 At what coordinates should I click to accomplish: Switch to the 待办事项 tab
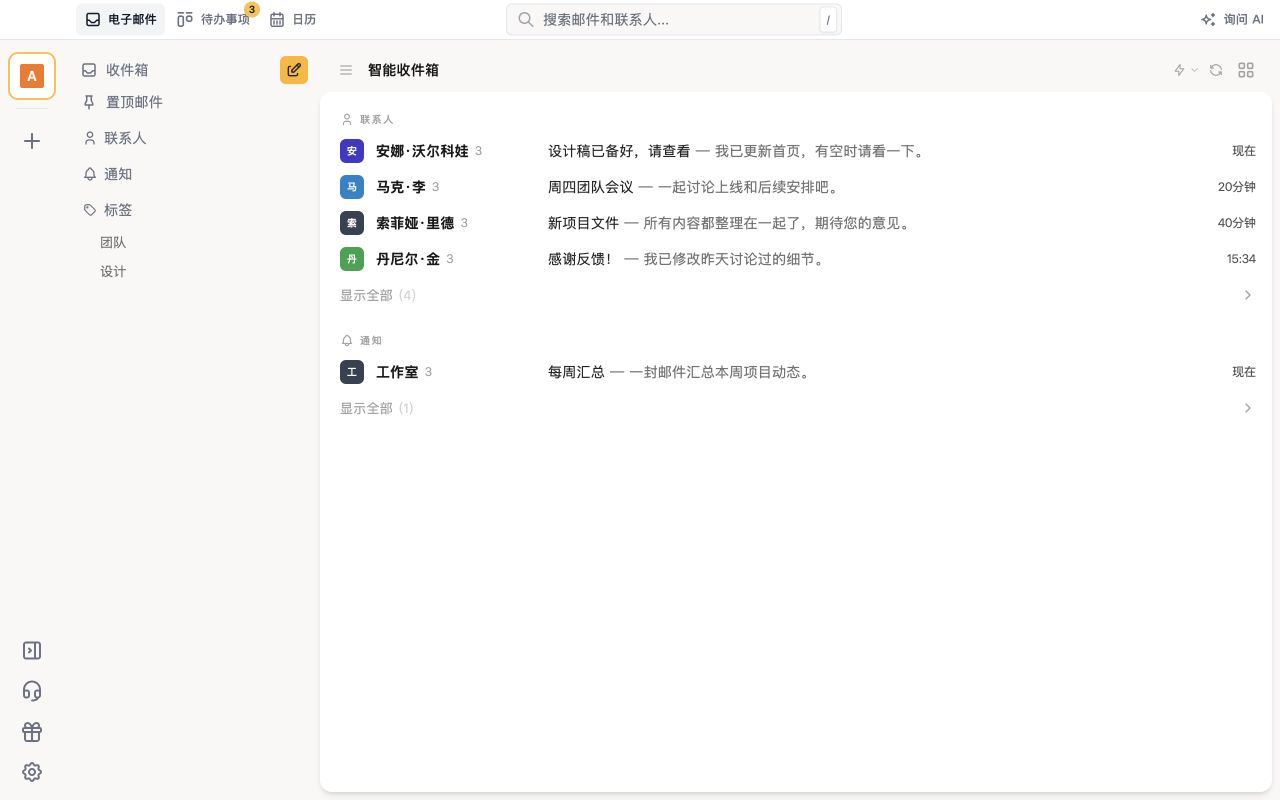(213, 19)
